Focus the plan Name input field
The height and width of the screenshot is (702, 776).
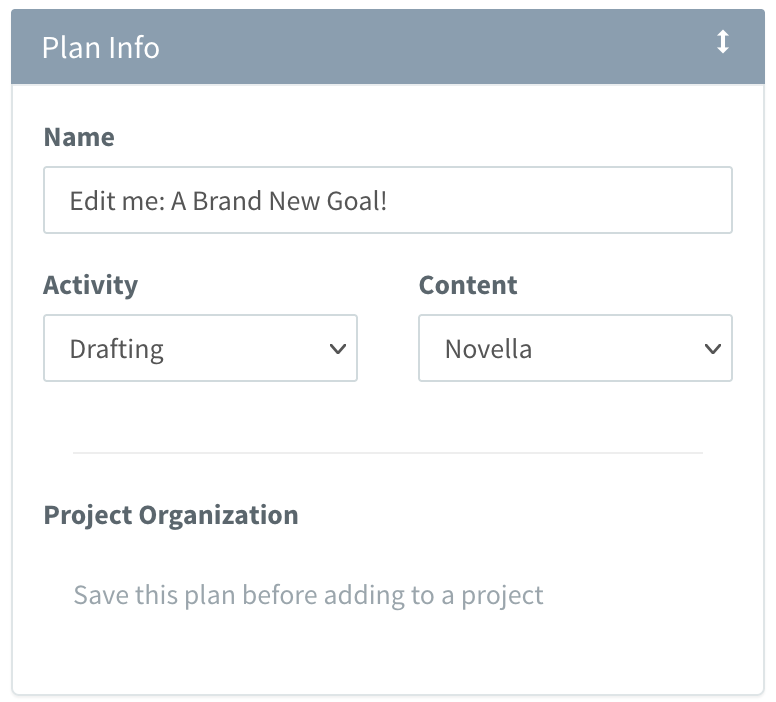[x=388, y=200]
